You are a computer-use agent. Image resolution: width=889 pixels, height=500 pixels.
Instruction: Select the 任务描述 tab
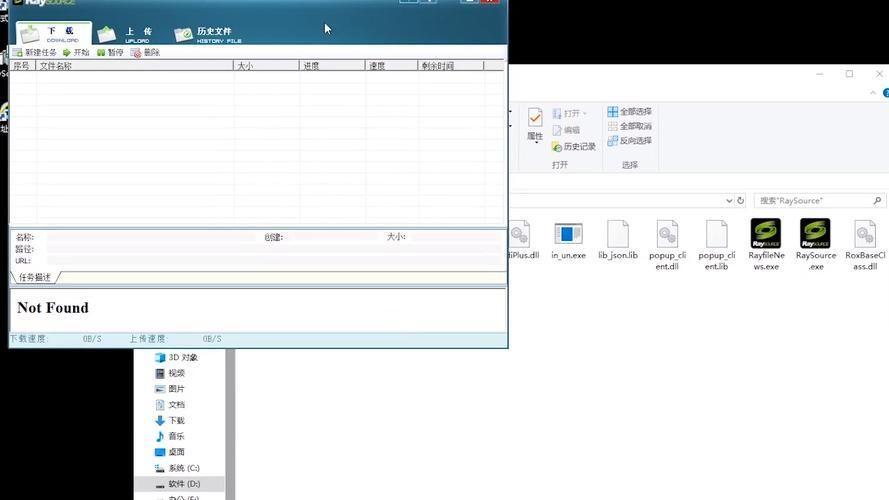pyautogui.click(x=35, y=277)
